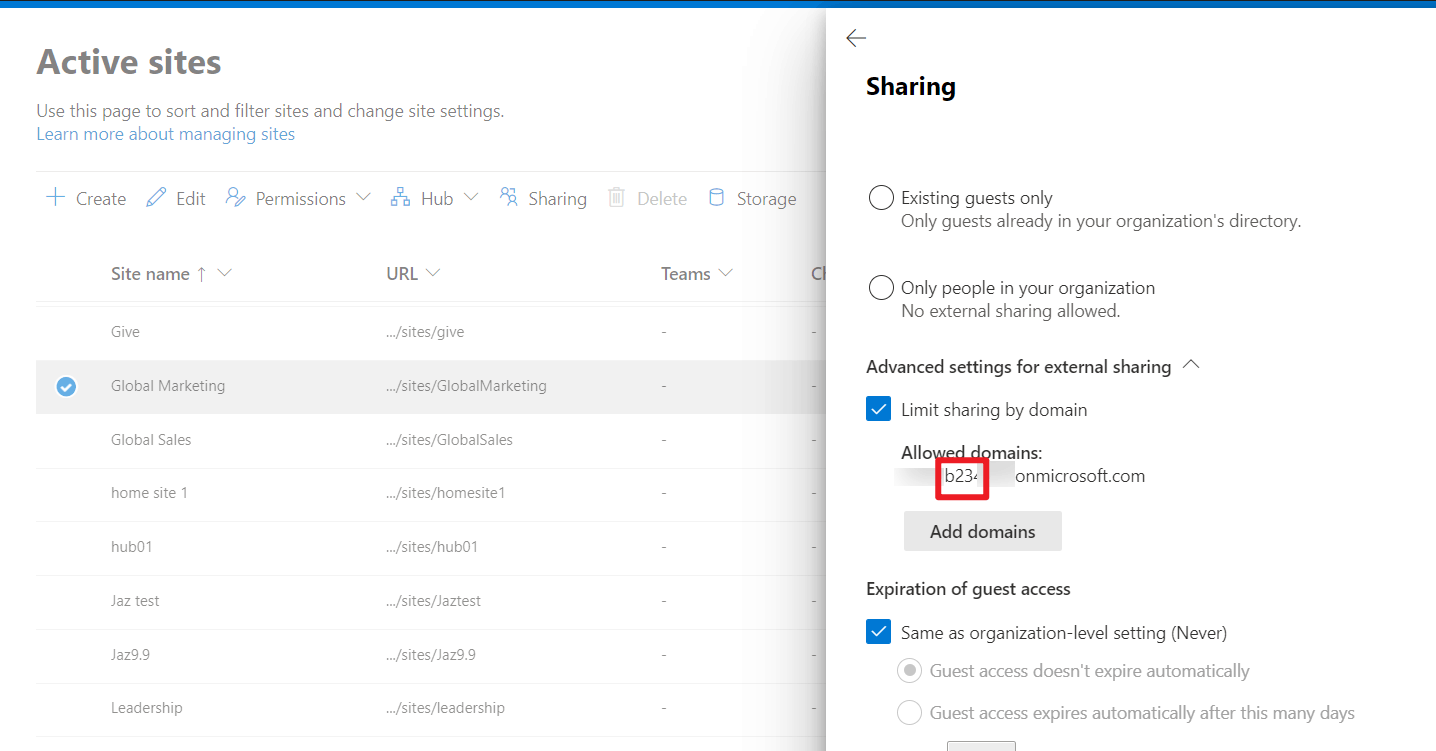Collapse Advanced settings for external sharing
Image resolution: width=1436 pixels, height=751 pixels.
[1190, 365]
